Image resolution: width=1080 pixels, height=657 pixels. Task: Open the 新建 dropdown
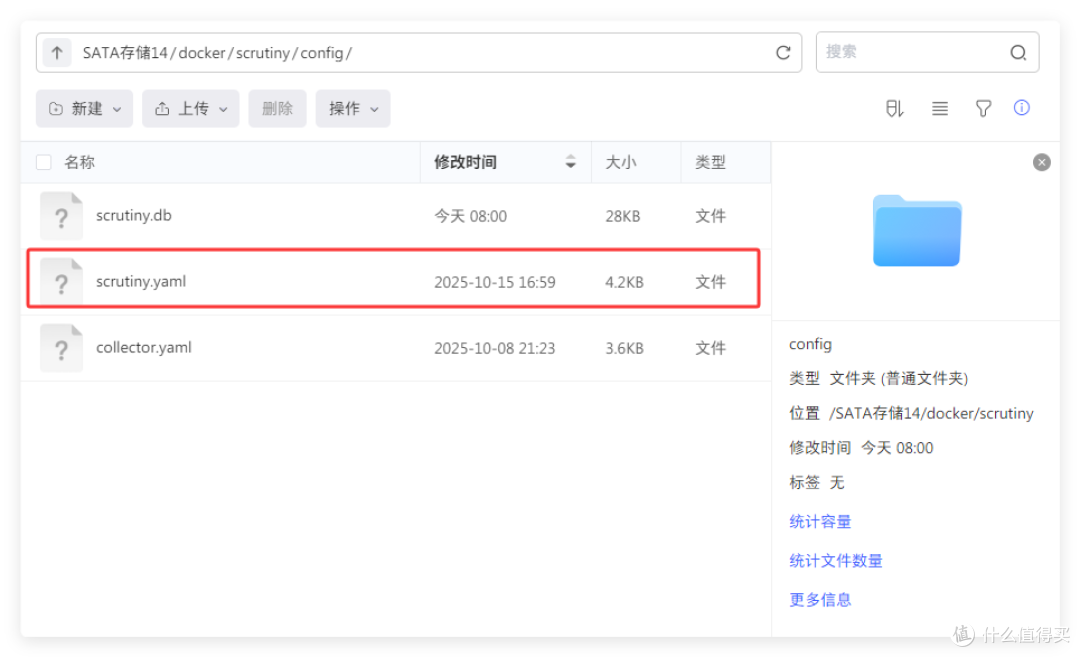pyautogui.click(x=84, y=108)
